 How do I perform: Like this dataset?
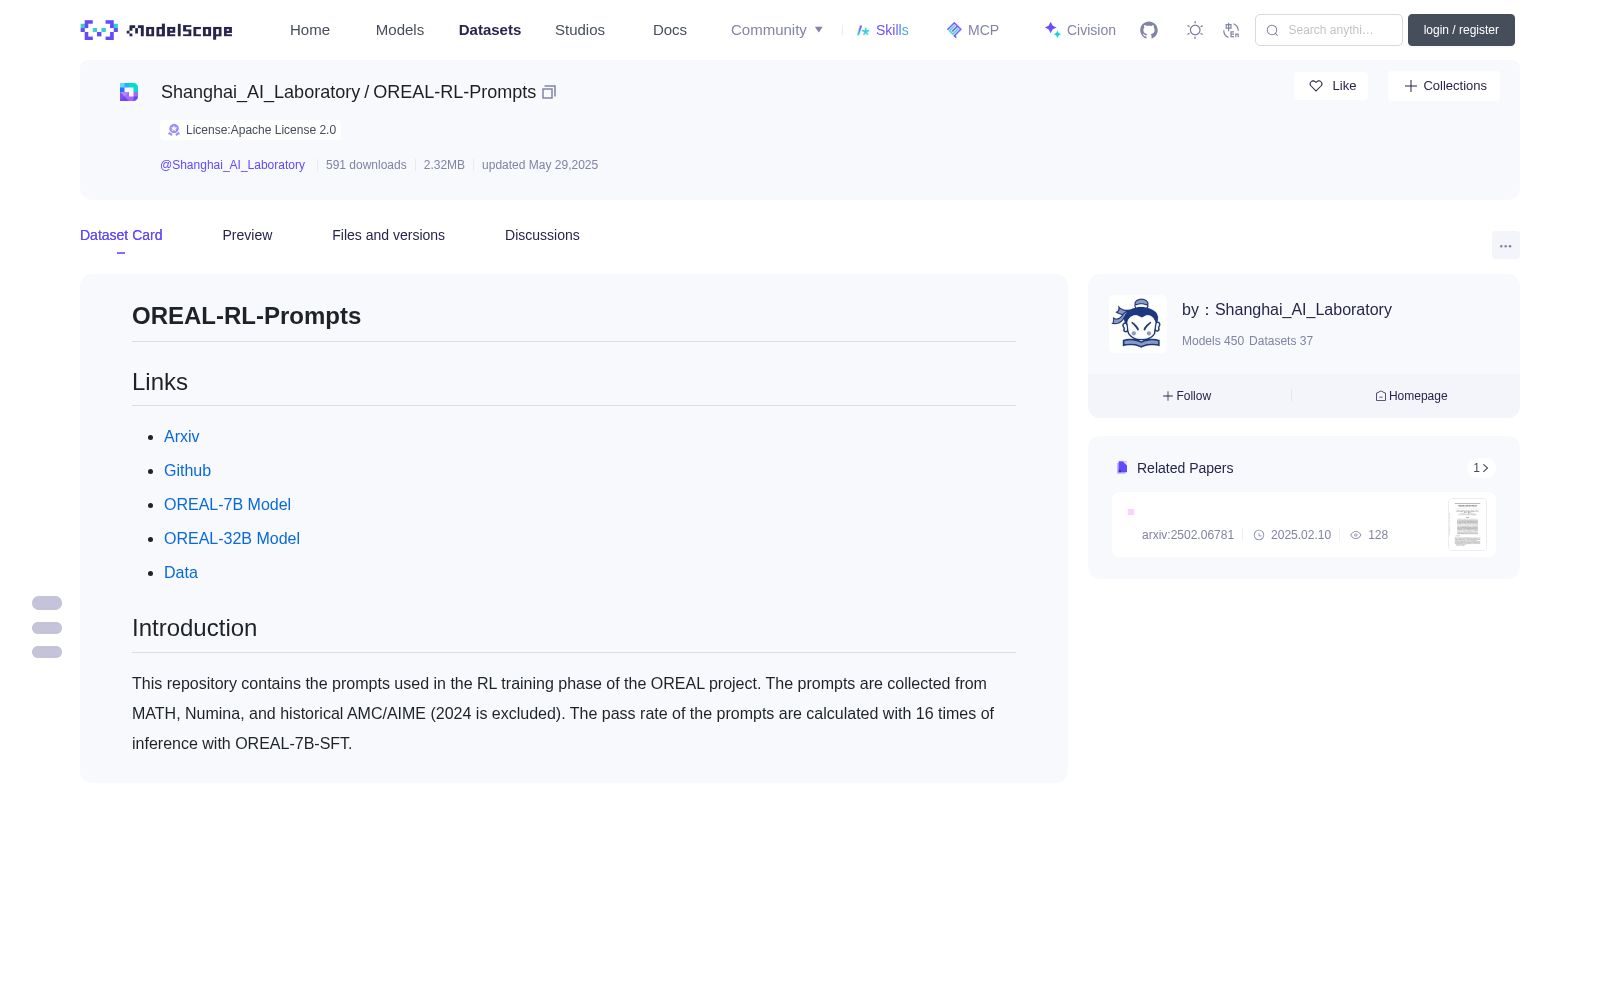coord(1331,86)
